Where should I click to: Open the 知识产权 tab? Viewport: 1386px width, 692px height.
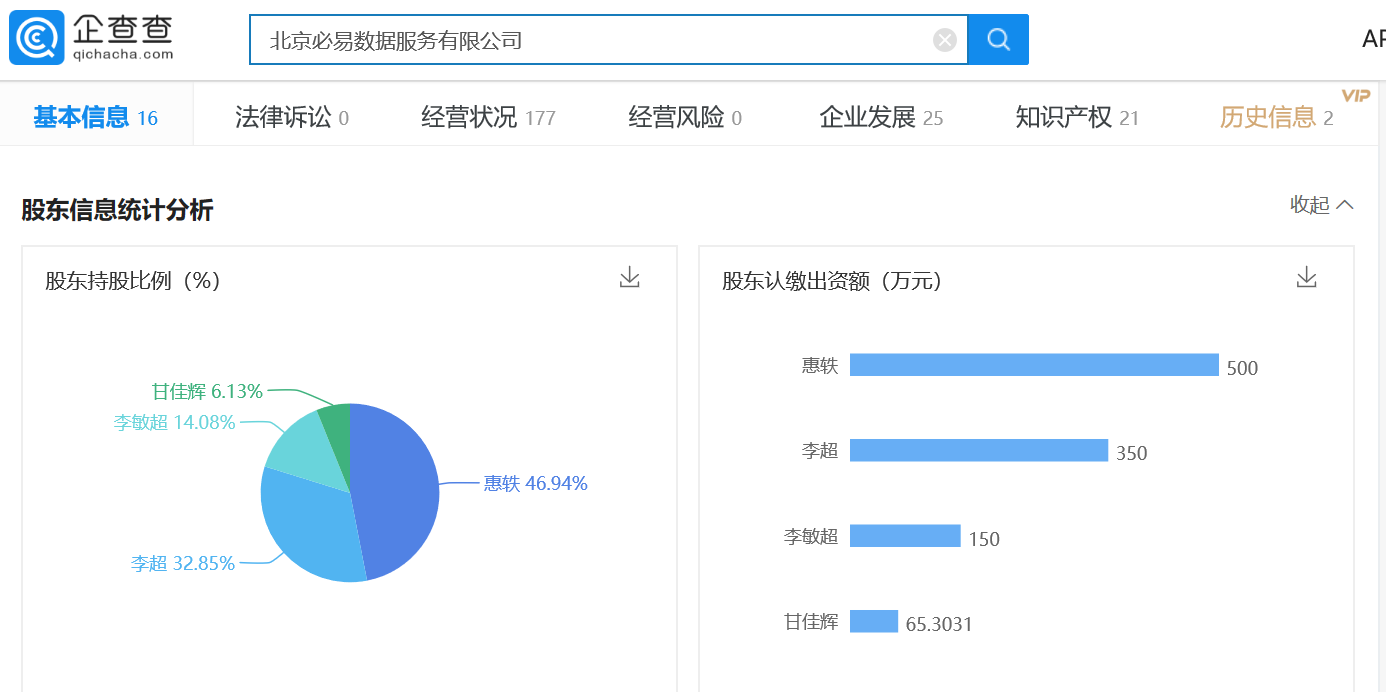pyautogui.click(x=1077, y=118)
